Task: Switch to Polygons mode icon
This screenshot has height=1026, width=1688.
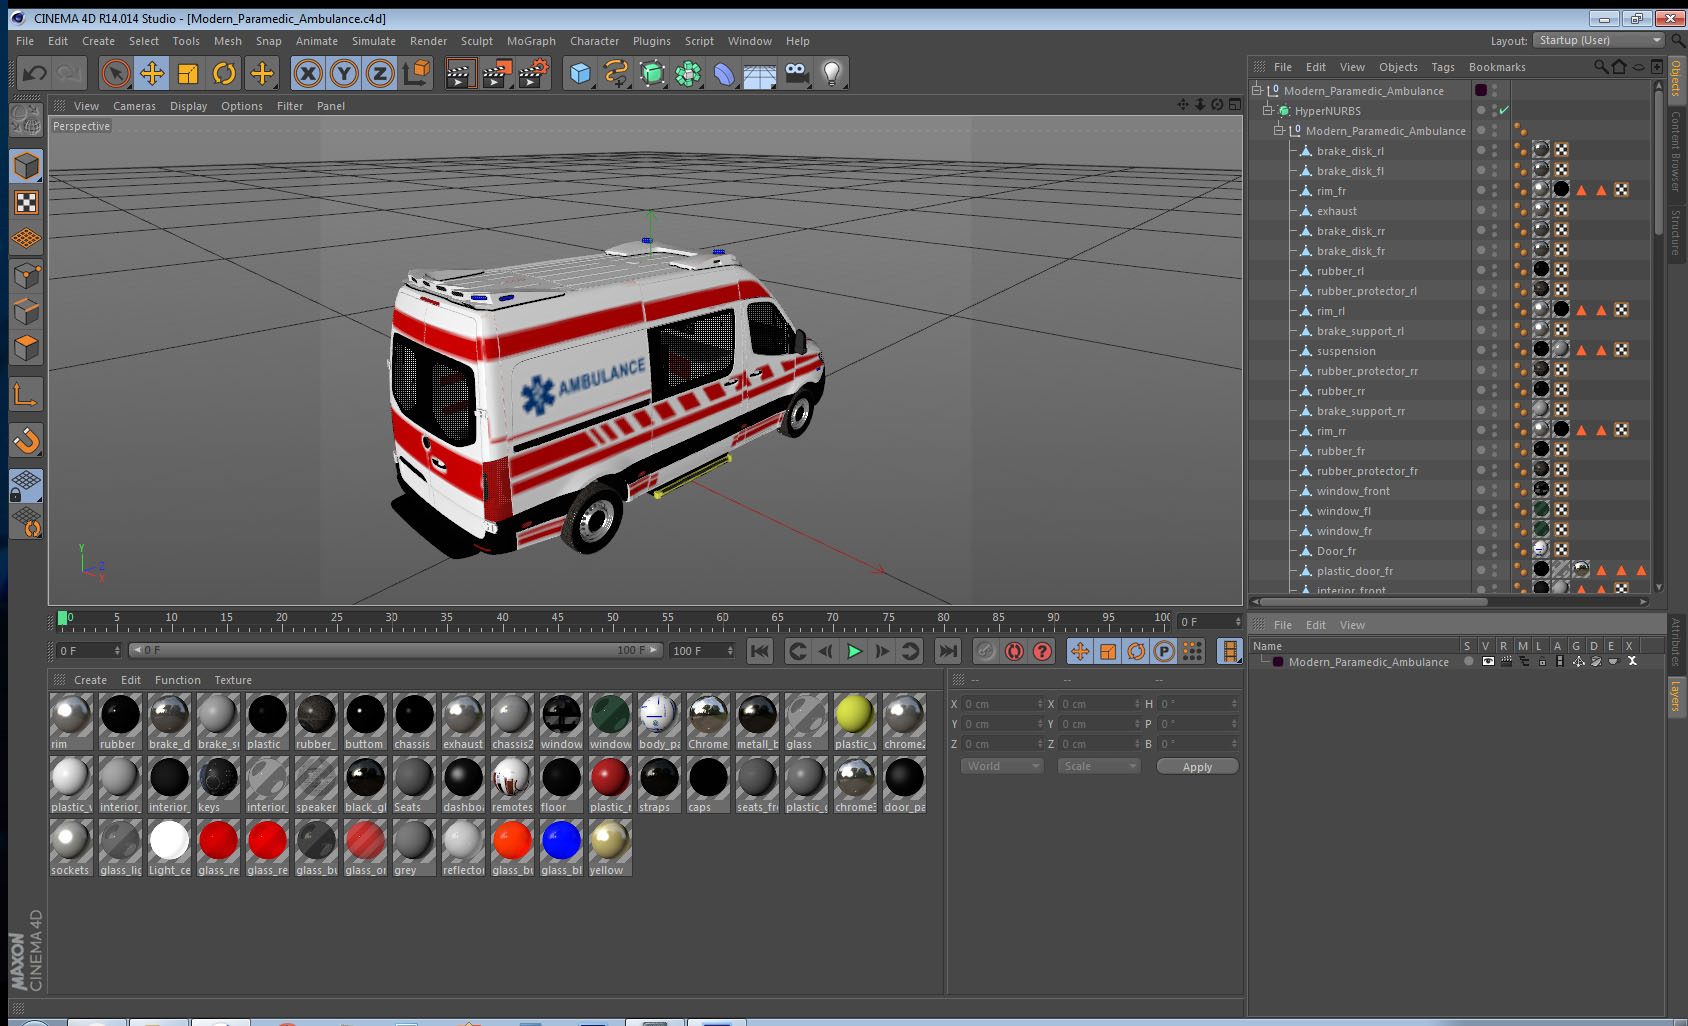Action: [26, 348]
